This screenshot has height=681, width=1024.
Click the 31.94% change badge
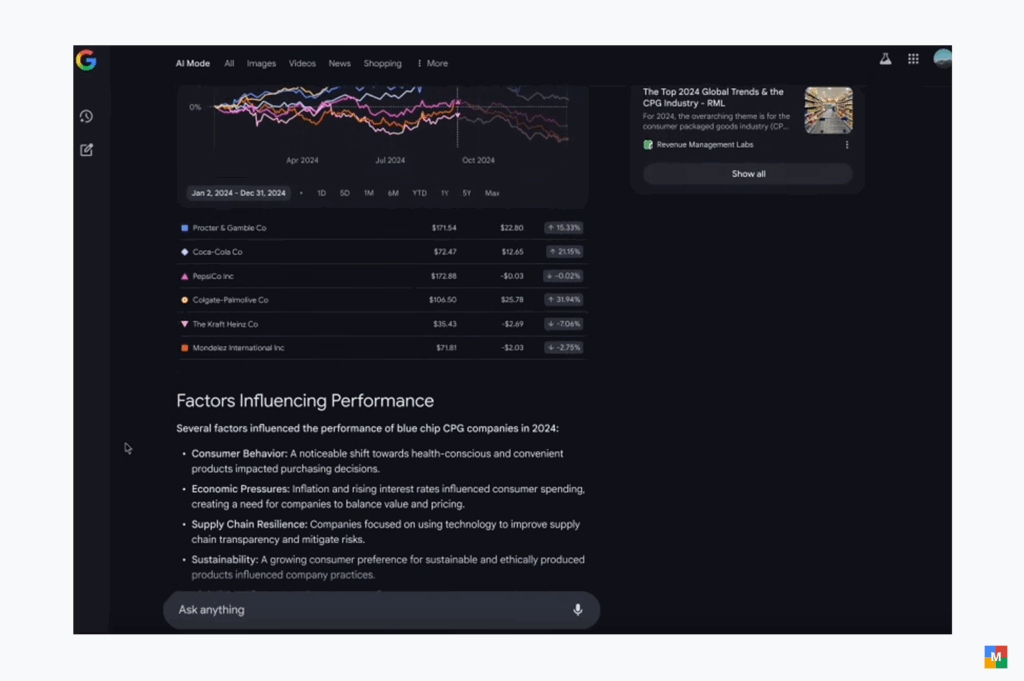564,300
